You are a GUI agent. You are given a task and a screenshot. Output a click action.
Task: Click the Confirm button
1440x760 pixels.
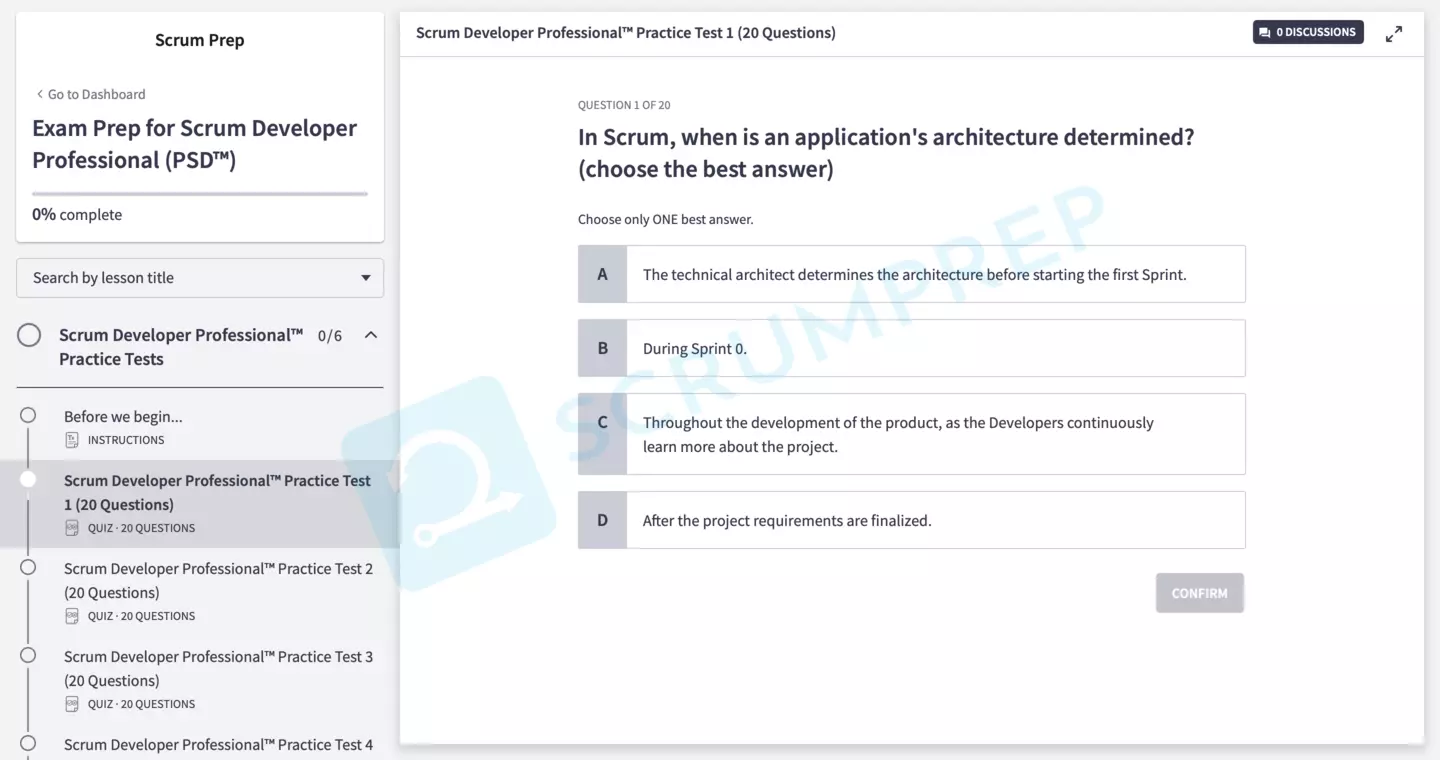[x=1200, y=593]
